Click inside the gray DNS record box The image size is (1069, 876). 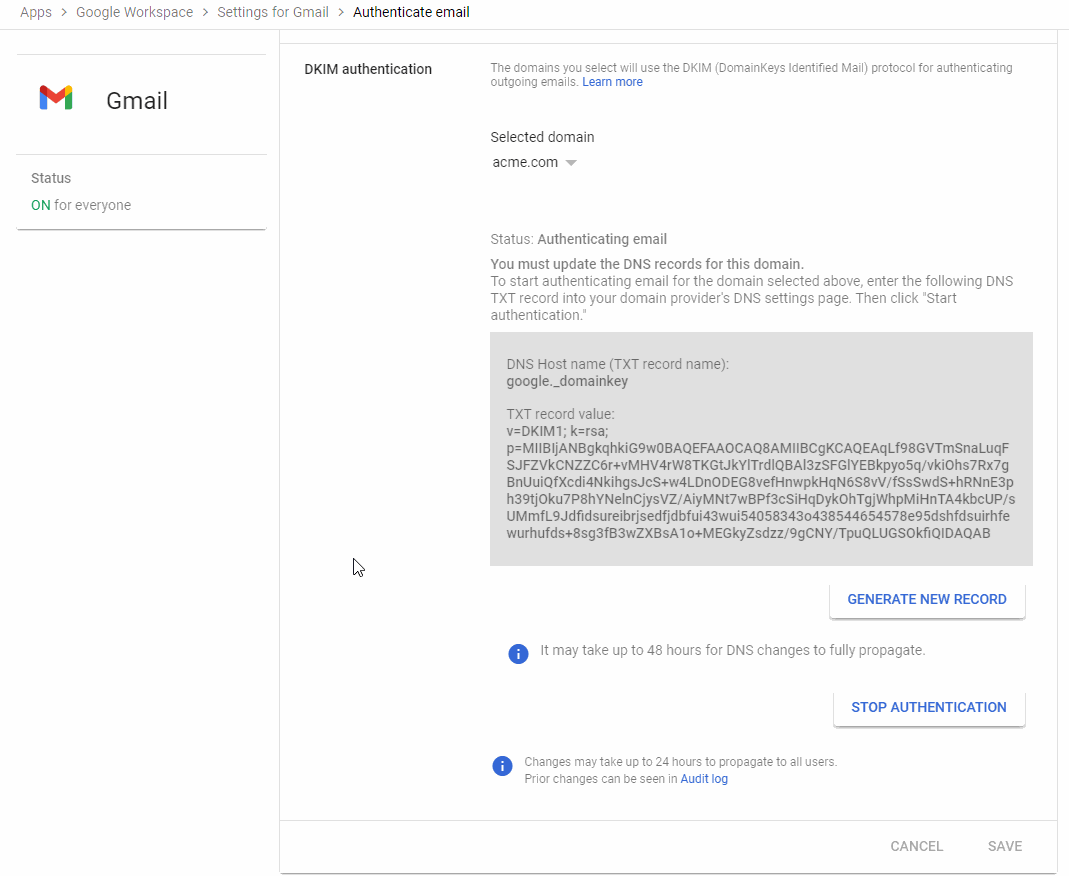click(760, 448)
